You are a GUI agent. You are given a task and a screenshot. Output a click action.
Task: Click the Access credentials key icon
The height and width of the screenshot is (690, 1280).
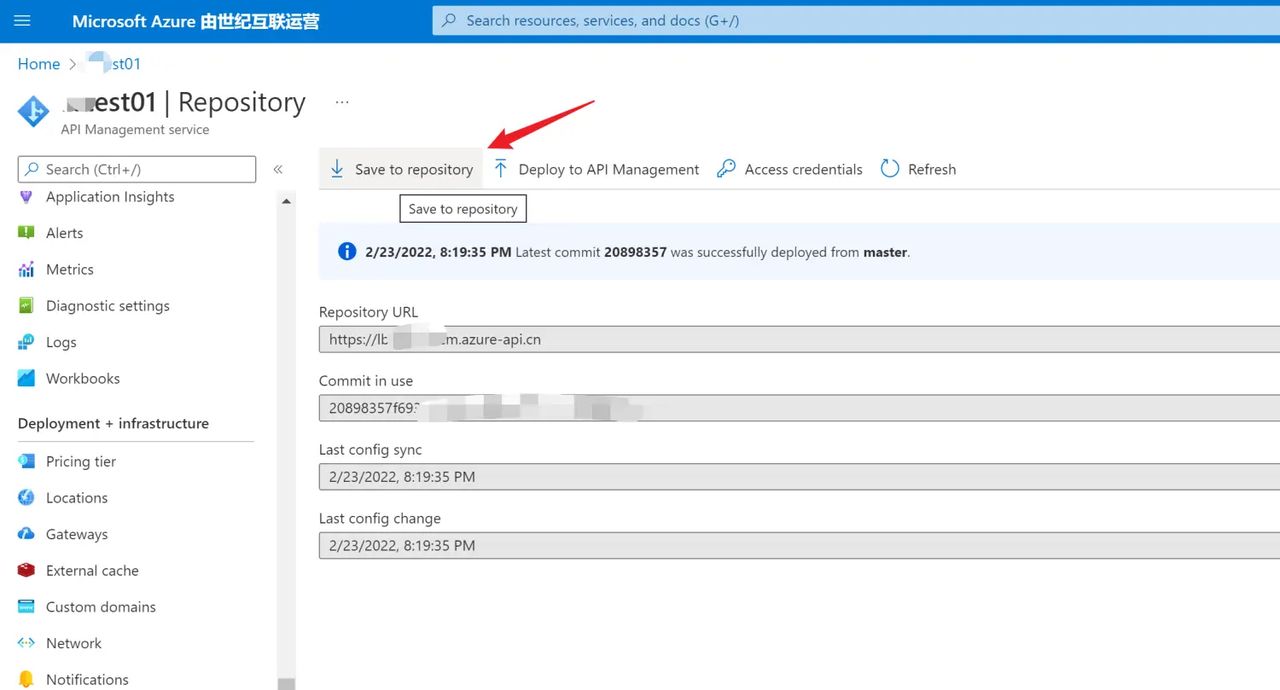tap(727, 169)
